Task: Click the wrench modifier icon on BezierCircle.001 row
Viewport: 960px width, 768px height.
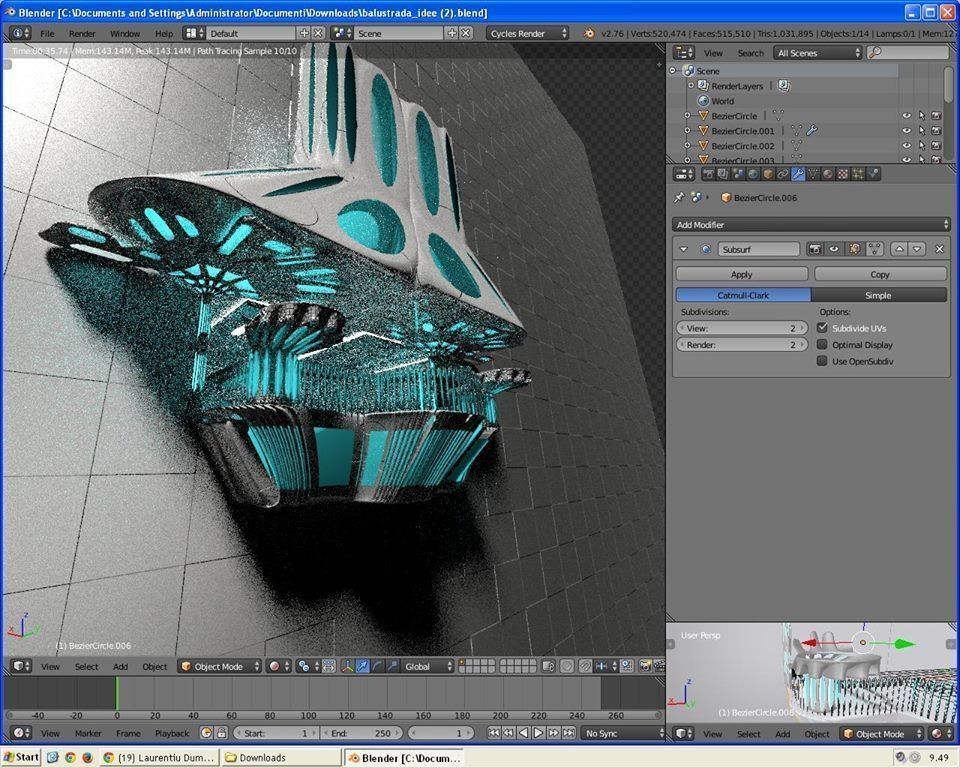Action: 812,130
